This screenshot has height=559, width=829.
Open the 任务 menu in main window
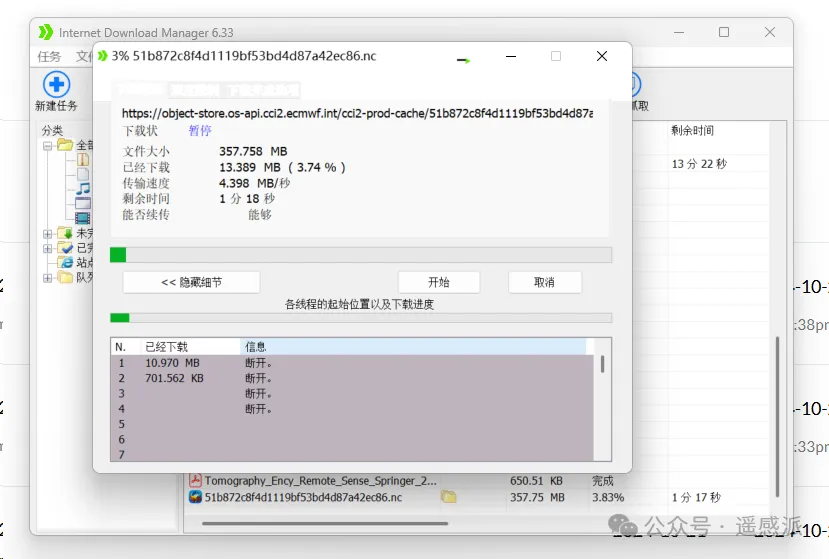(49, 56)
